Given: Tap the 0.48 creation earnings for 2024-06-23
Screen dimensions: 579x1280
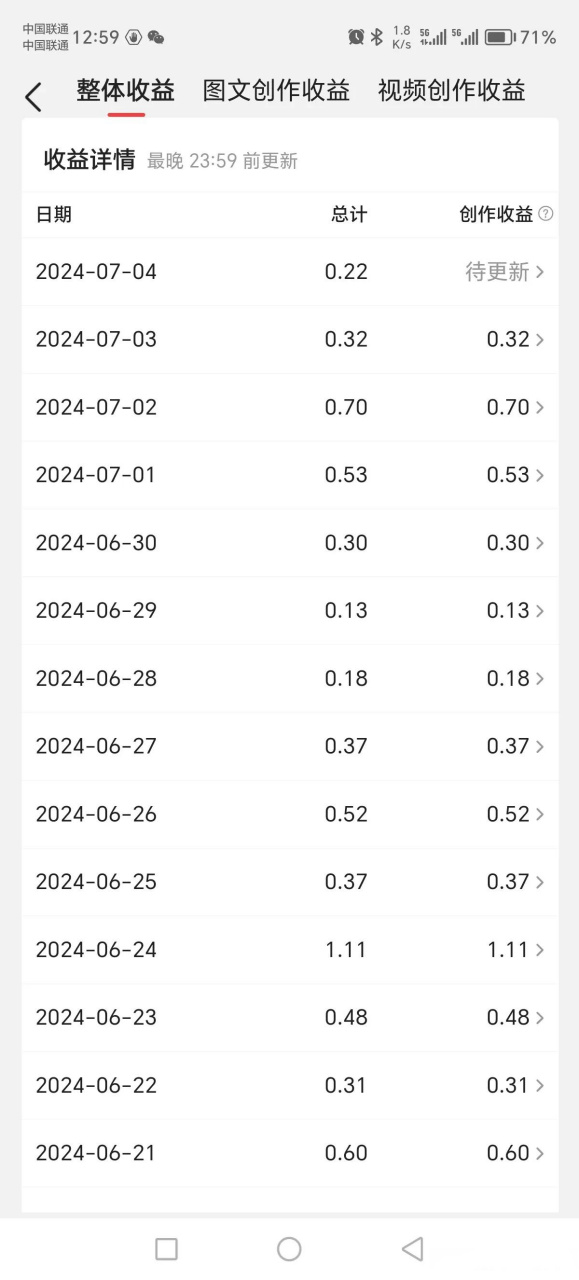Looking at the screenshot, I should 508,1017.
